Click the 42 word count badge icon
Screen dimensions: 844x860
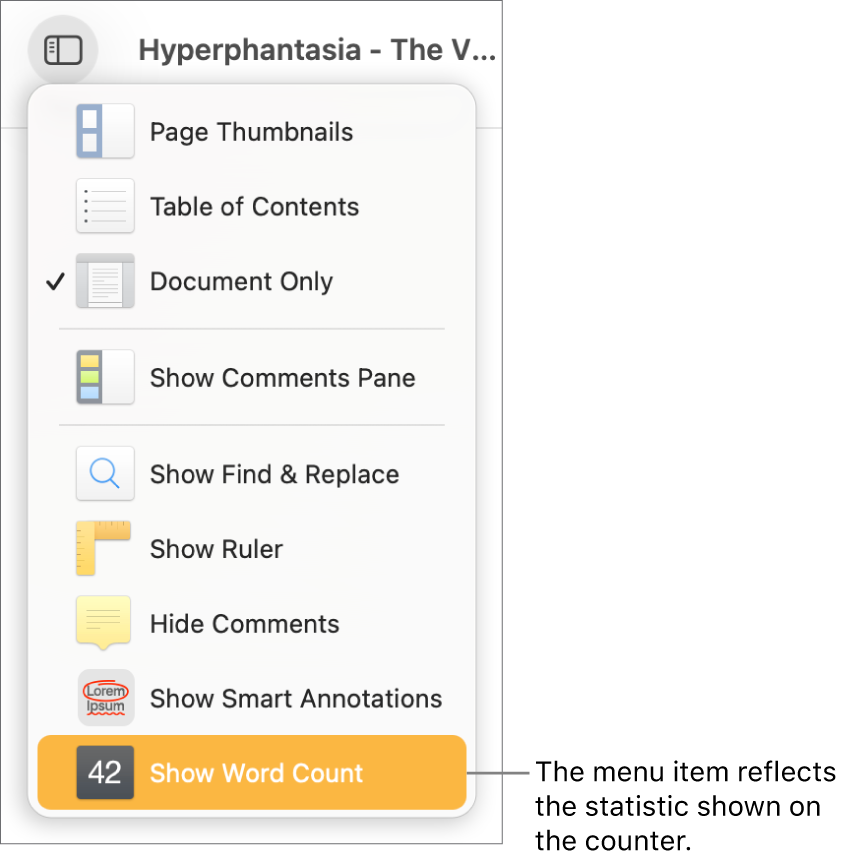(104, 772)
